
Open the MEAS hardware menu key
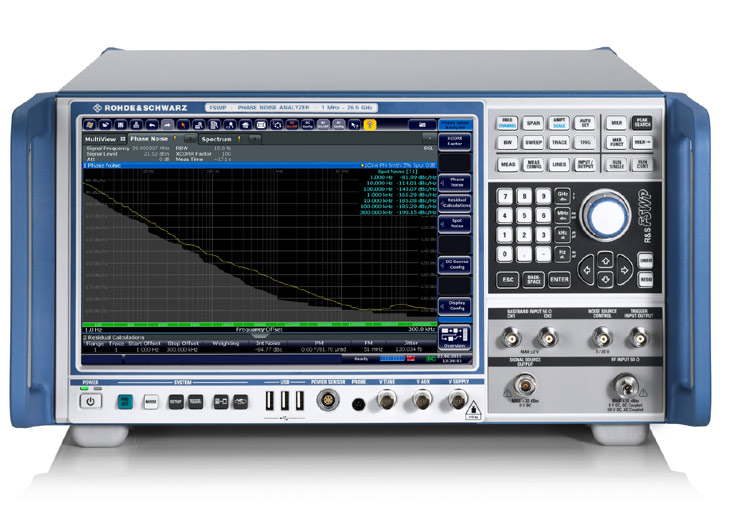507,165
